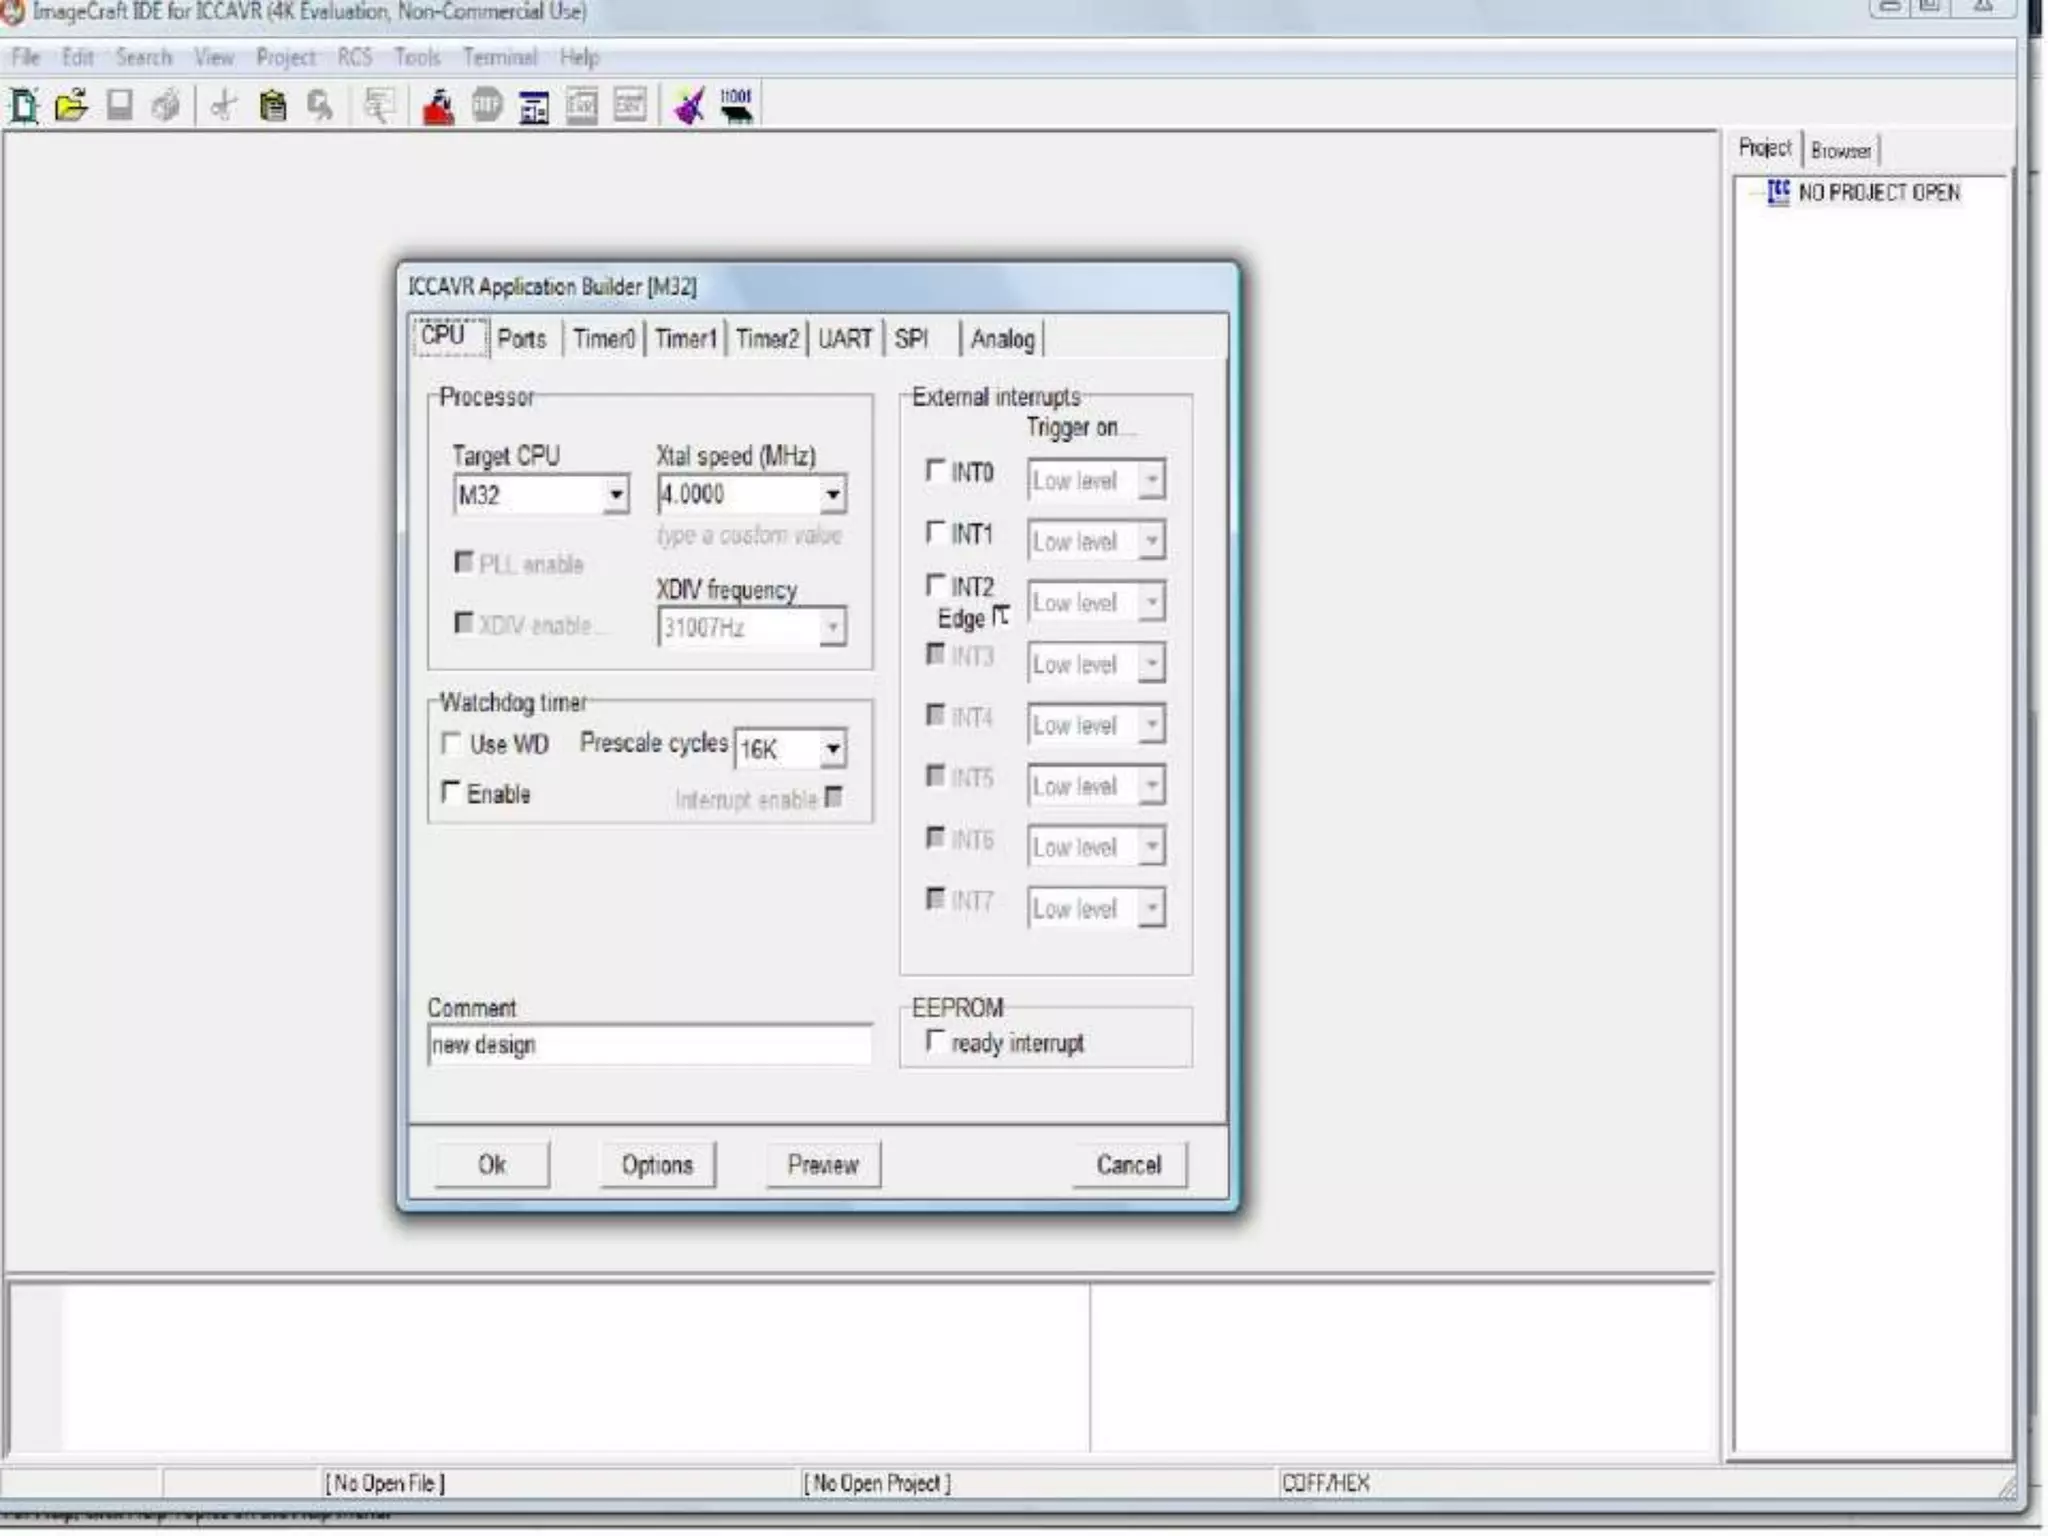Click the next error icon
The height and width of the screenshot is (1536, 2048).
pos(630,105)
